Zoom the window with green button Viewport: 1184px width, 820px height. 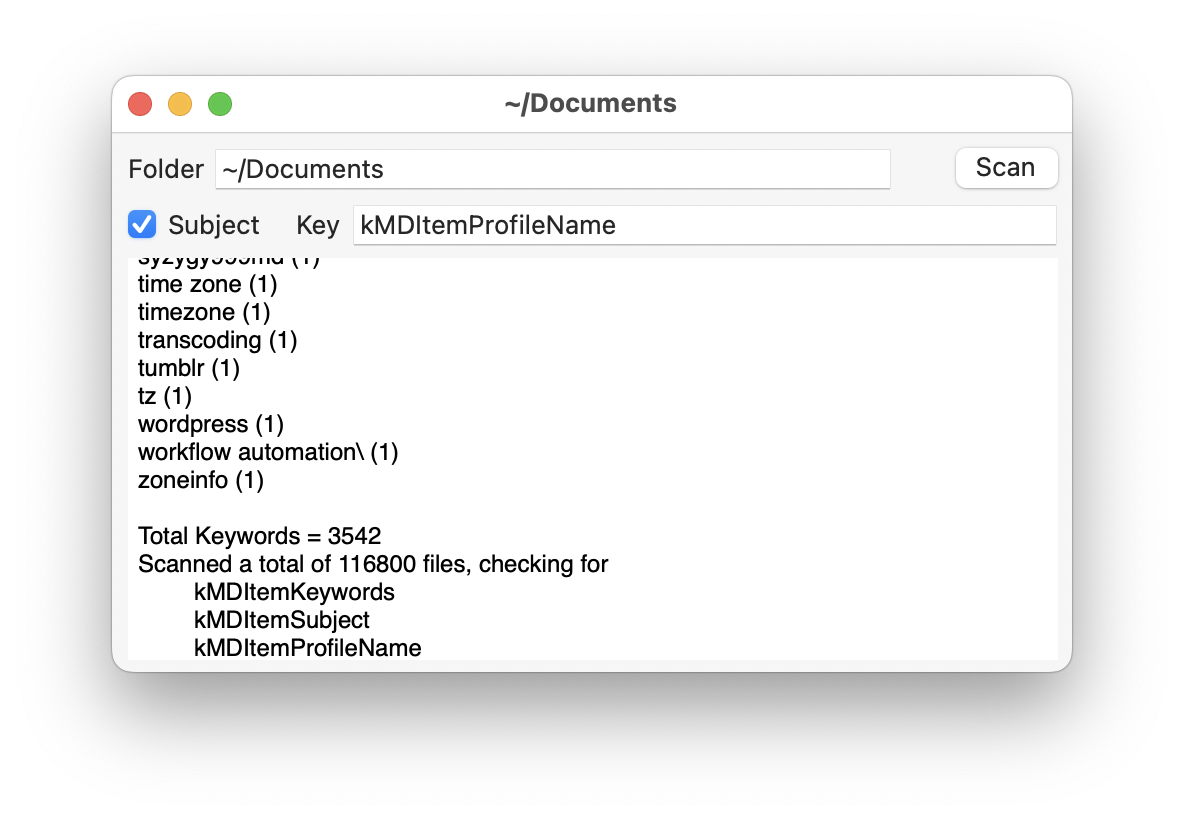(220, 103)
